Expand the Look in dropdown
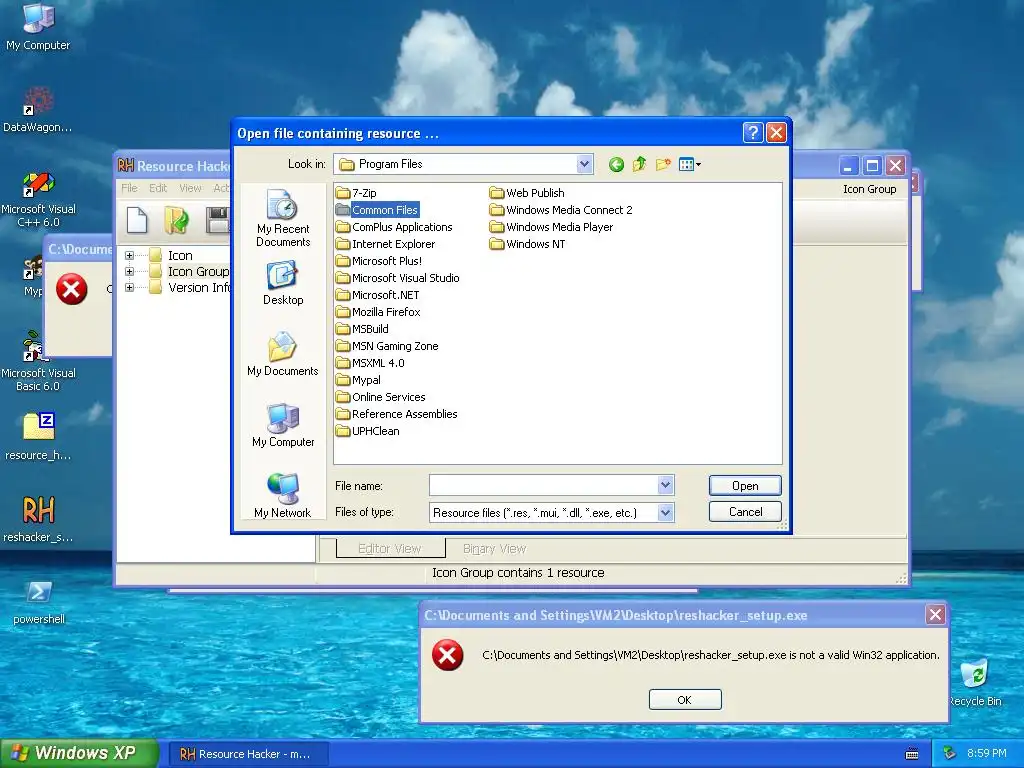 pos(584,164)
